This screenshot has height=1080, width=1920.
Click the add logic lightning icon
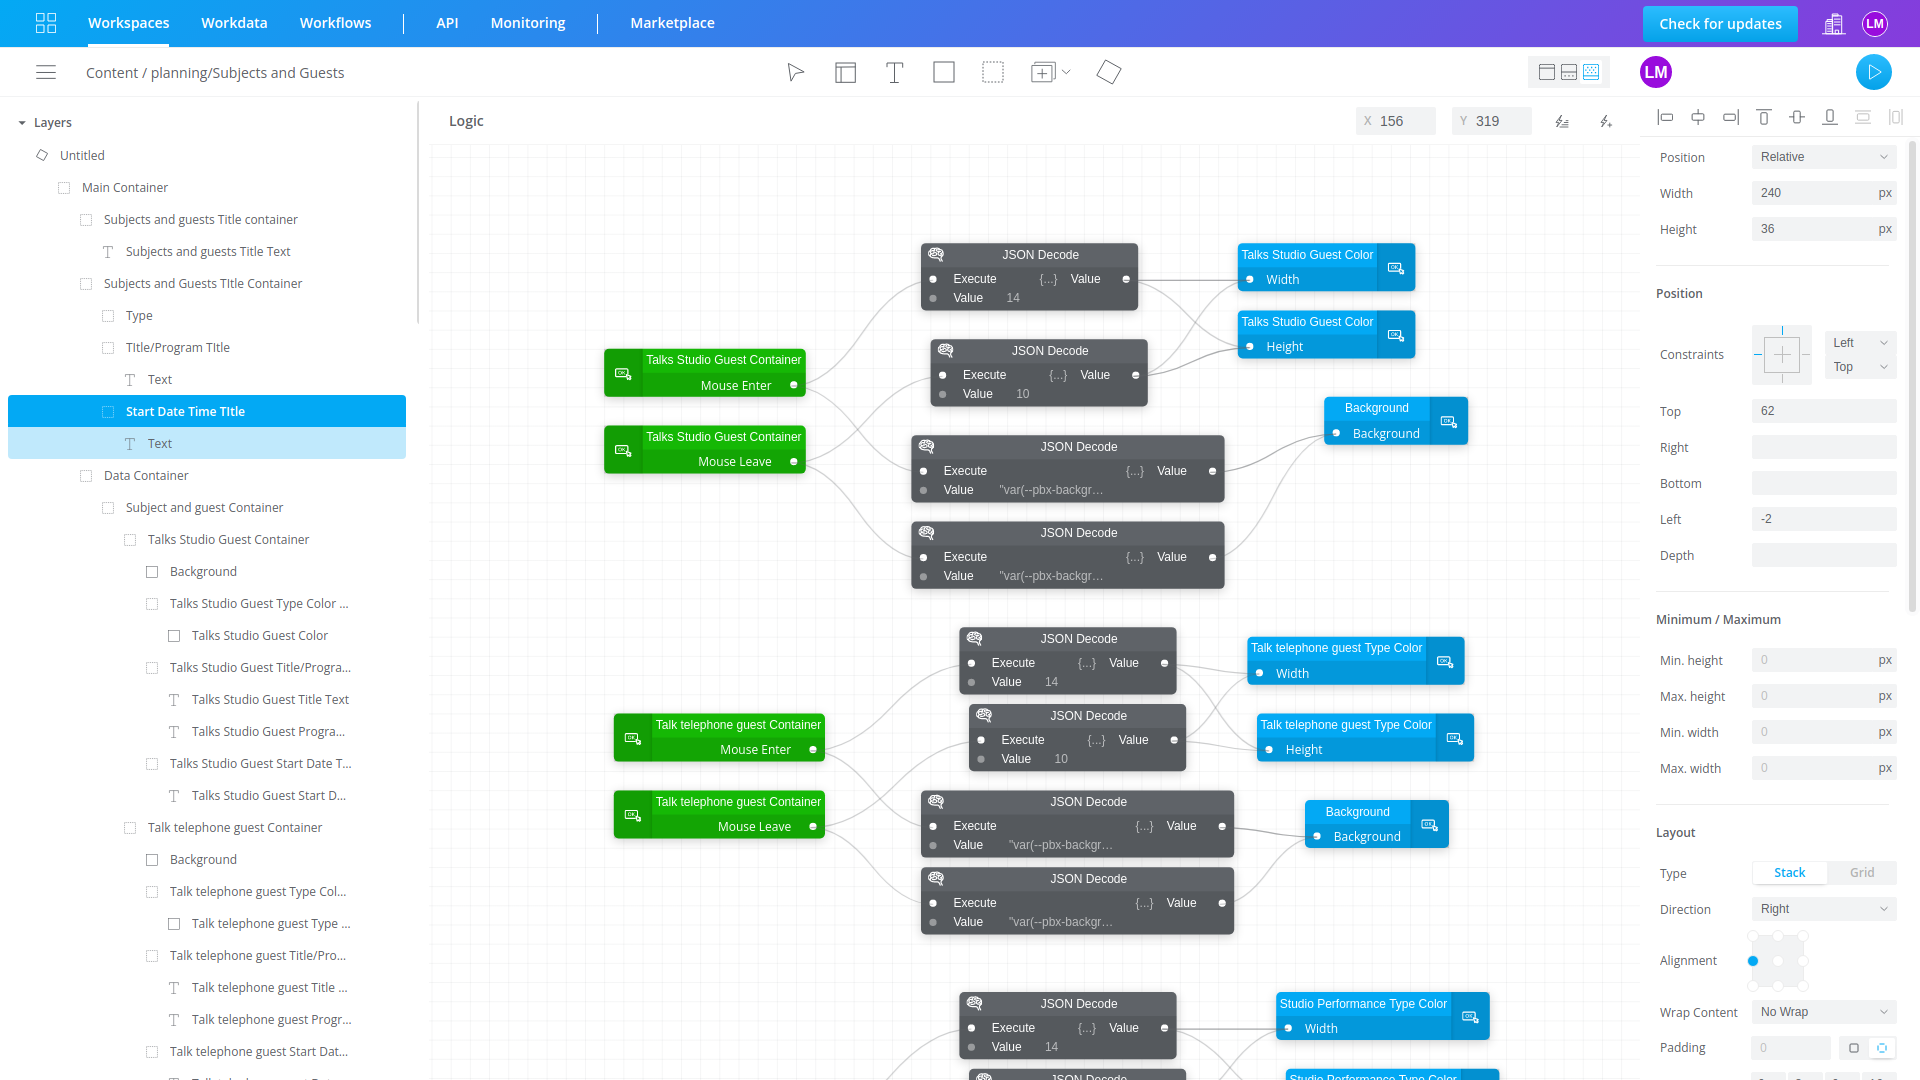click(1605, 121)
